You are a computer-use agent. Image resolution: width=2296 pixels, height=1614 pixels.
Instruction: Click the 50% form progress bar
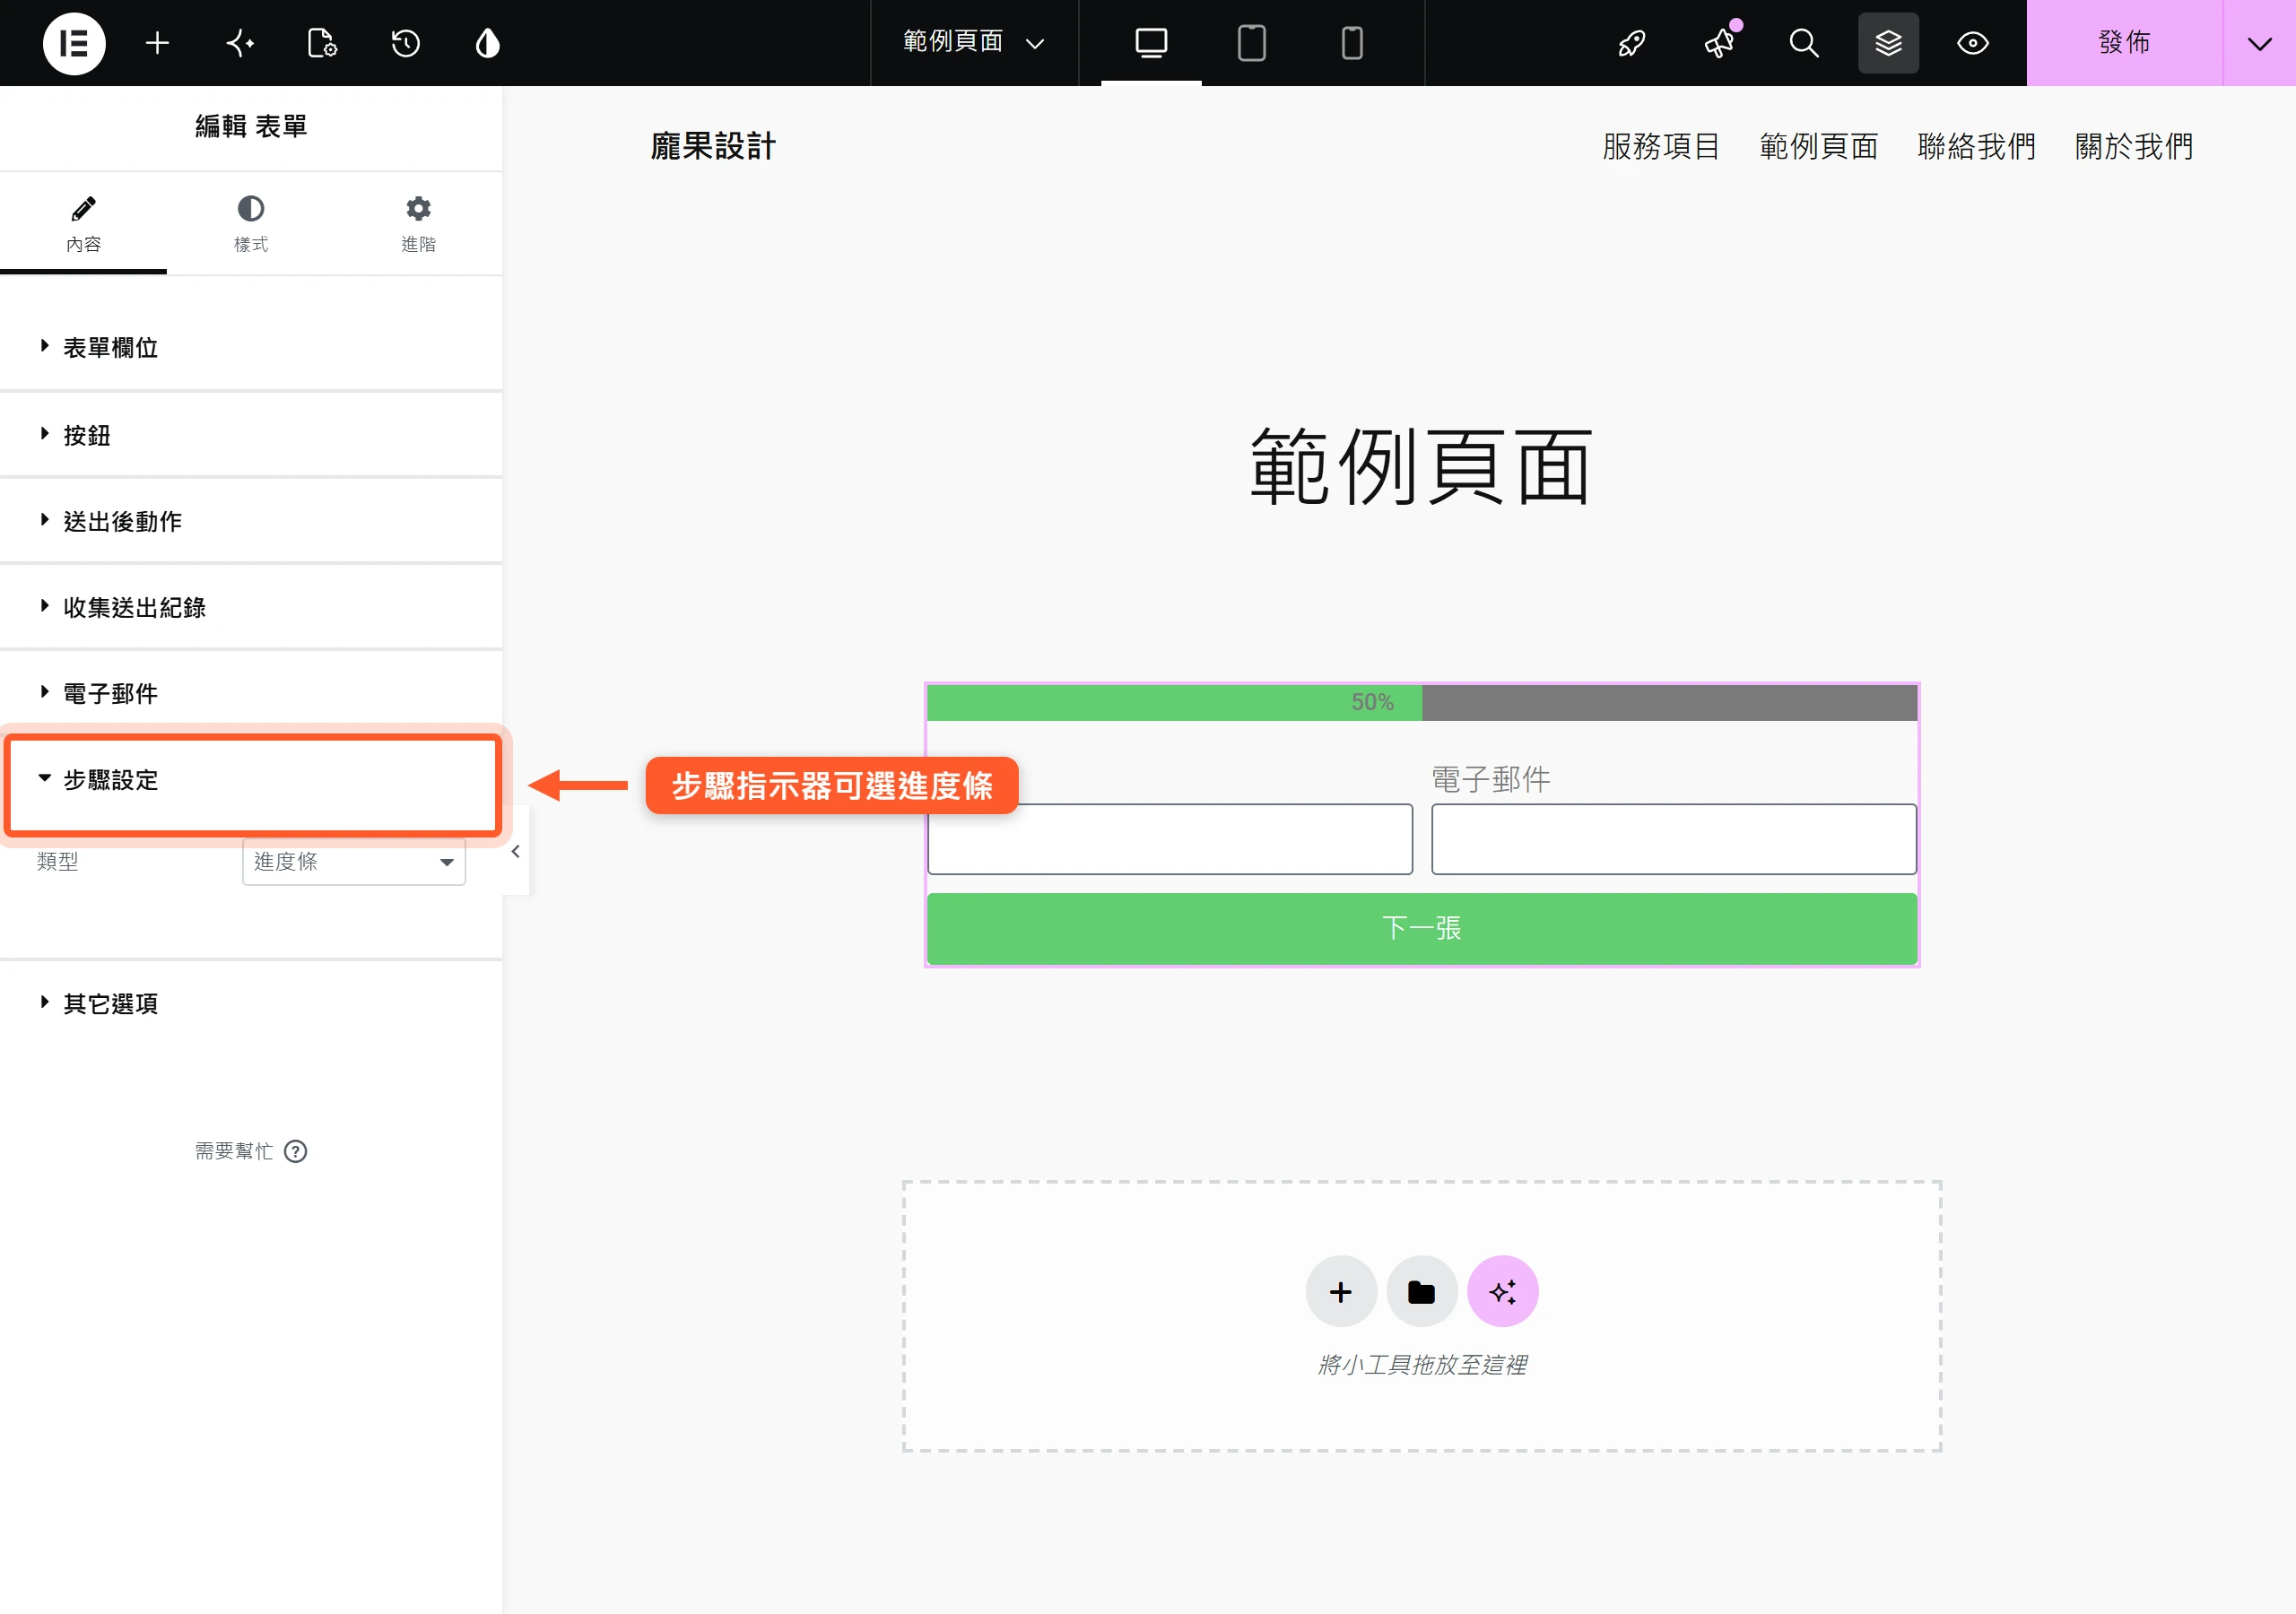coord(1422,702)
